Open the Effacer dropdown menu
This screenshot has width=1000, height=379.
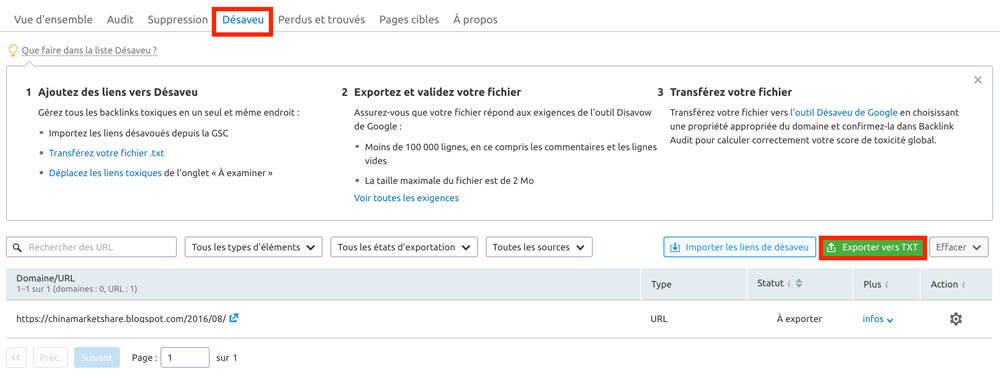[959, 247]
